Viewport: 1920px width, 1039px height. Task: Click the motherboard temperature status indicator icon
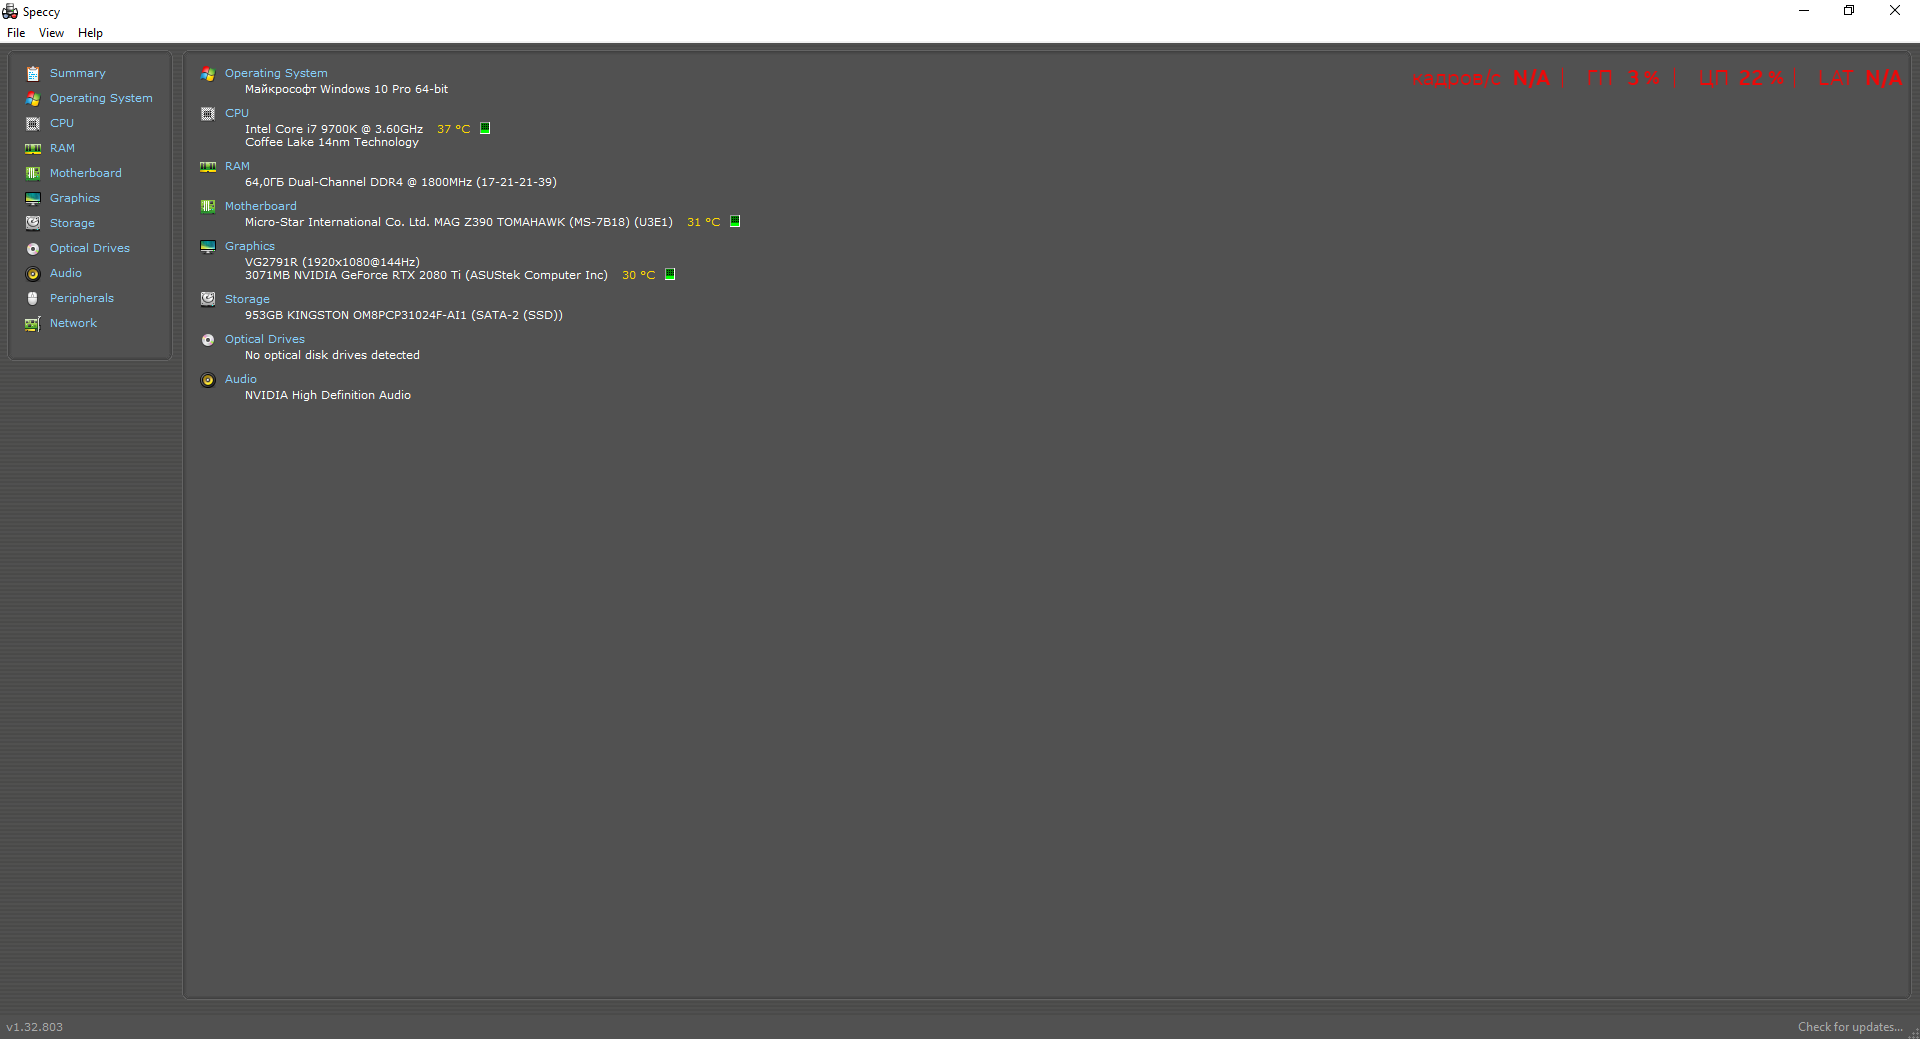pyautogui.click(x=735, y=221)
